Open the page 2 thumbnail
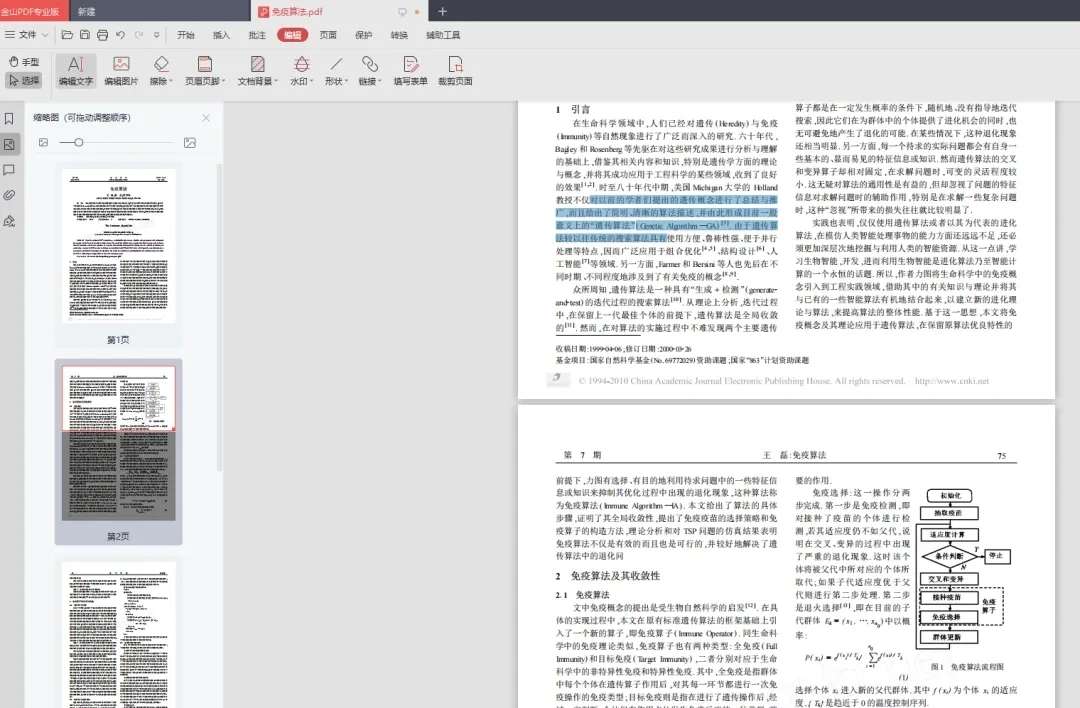1080x708 pixels. coord(118,443)
